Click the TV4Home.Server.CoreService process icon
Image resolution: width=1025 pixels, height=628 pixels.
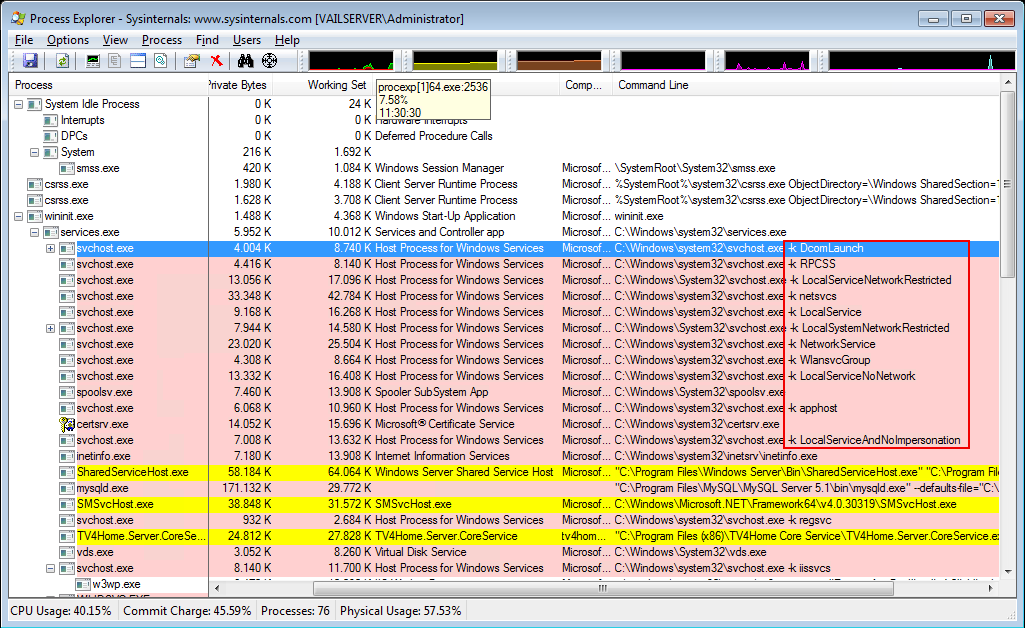point(67,537)
